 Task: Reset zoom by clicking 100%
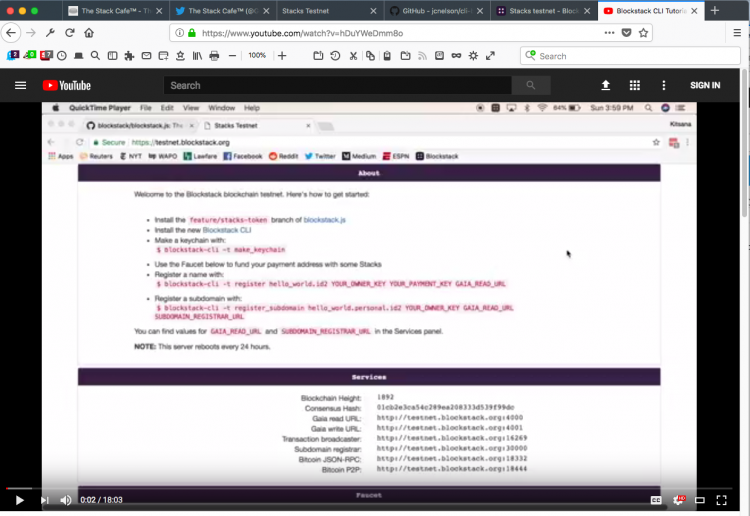click(x=257, y=55)
